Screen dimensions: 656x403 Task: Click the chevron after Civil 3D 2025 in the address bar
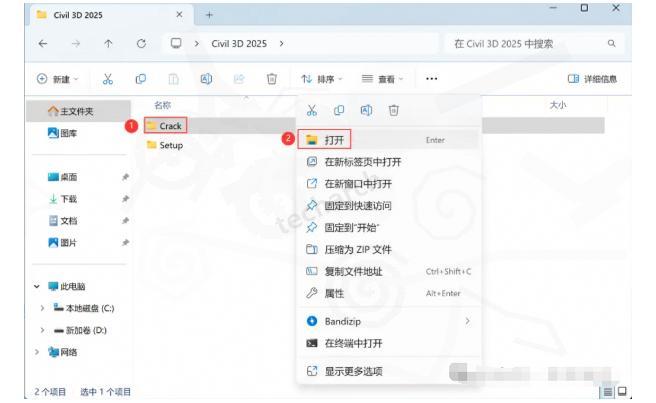point(282,44)
